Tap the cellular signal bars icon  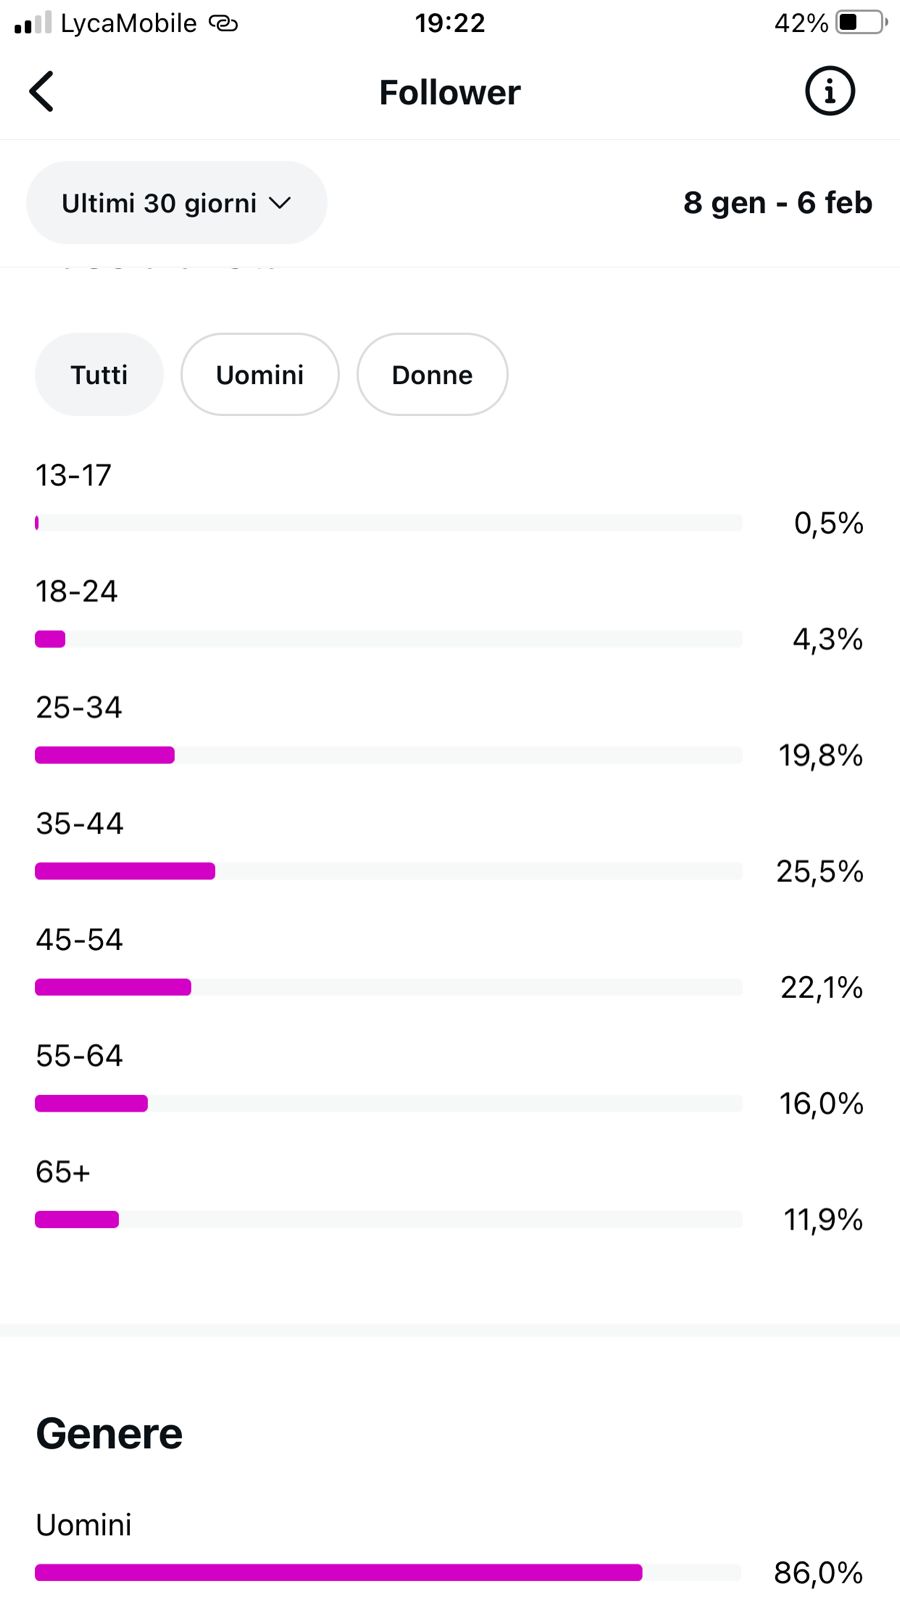pos(32,23)
